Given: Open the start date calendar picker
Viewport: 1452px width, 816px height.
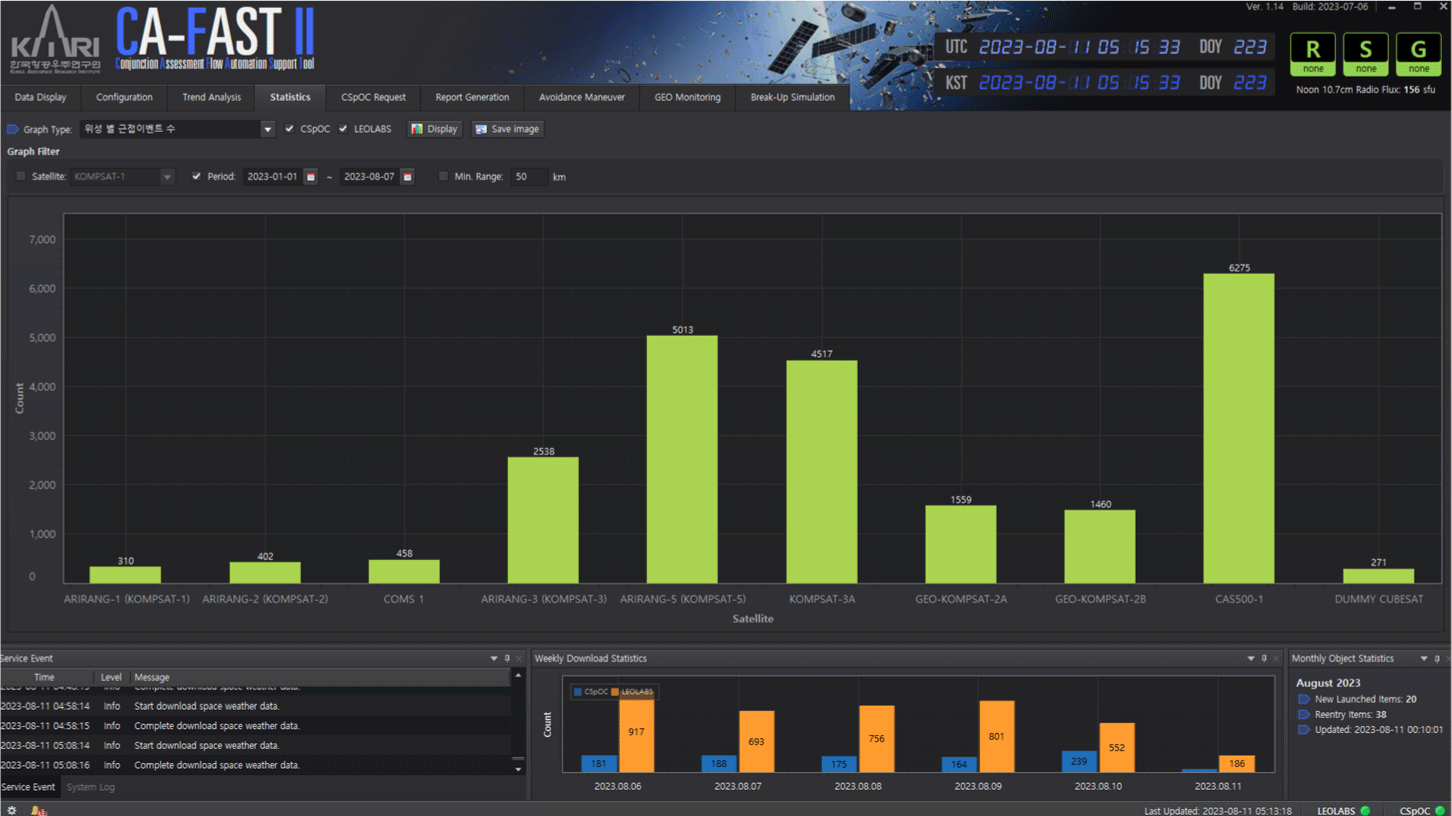Looking at the screenshot, I should click(311, 177).
